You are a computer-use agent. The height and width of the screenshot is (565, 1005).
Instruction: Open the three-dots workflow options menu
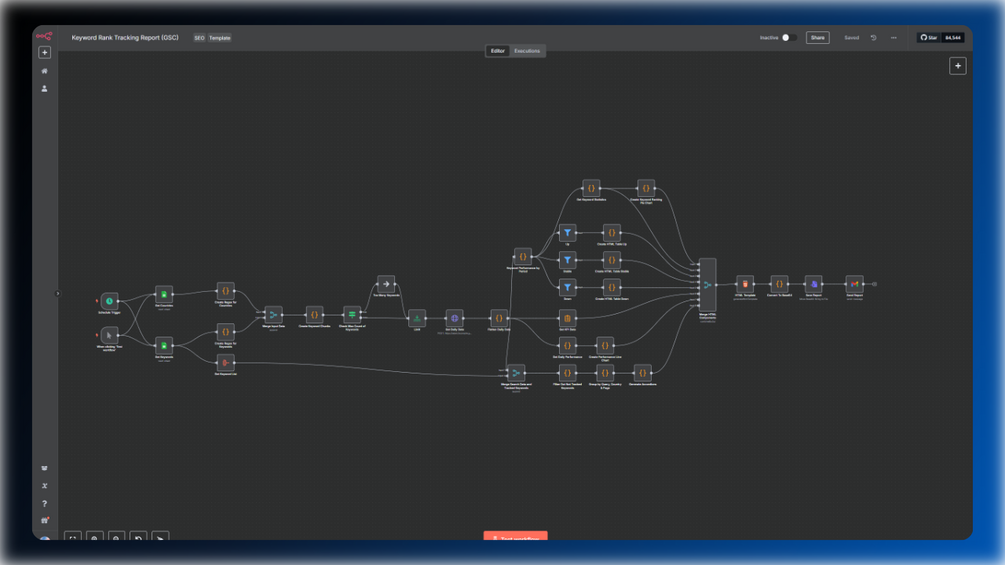[893, 38]
